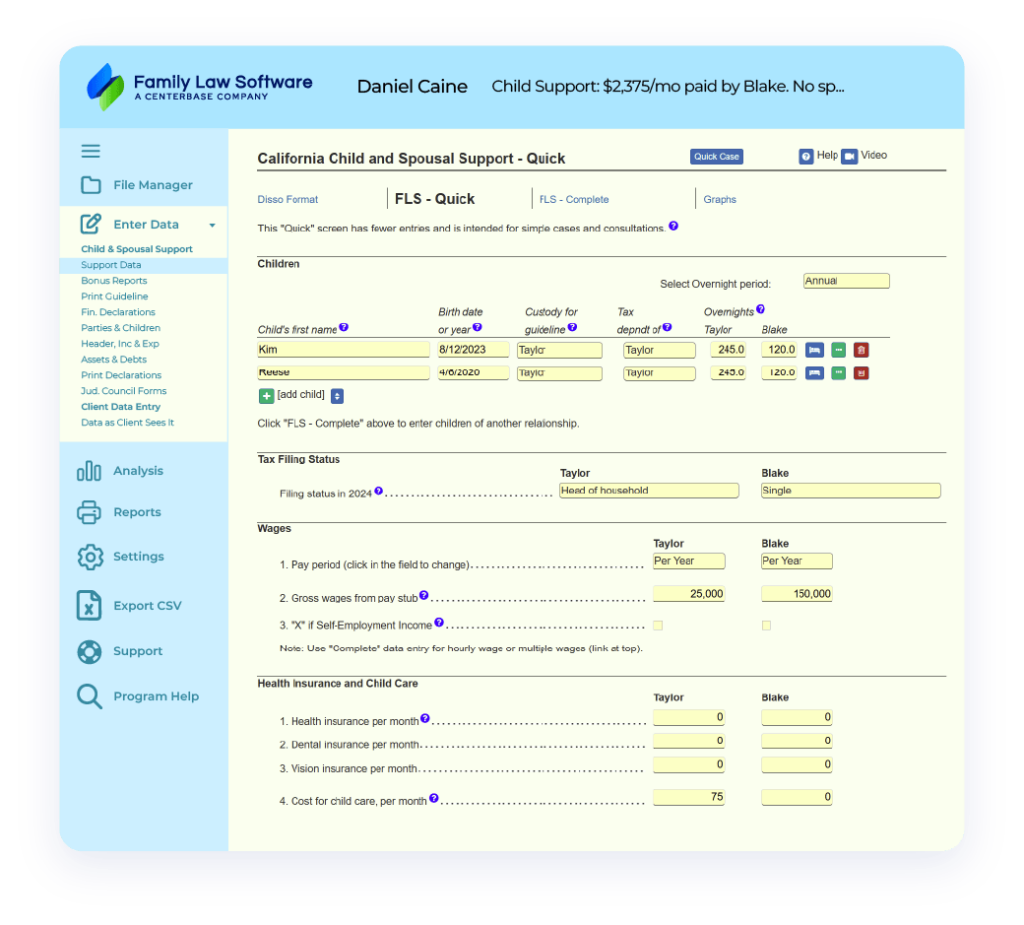Open the Select Overnight period dropdown

[x=846, y=280]
